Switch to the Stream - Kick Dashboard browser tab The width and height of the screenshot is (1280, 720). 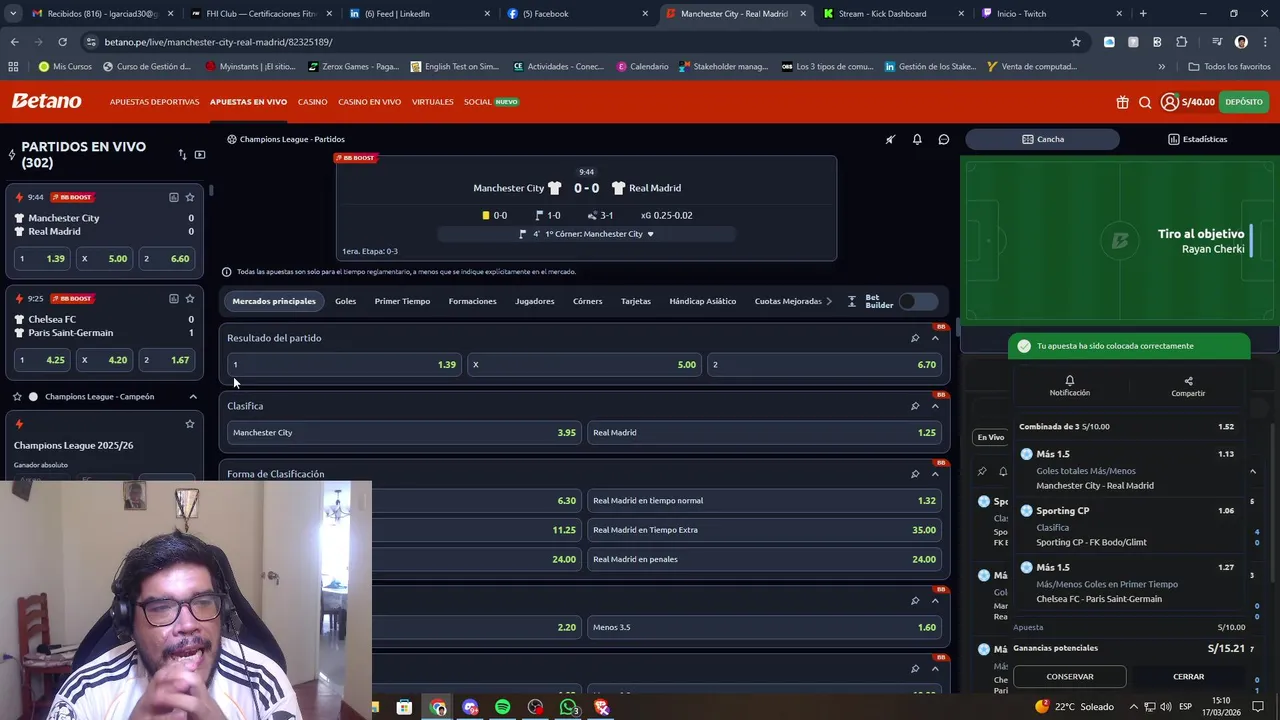882,14
